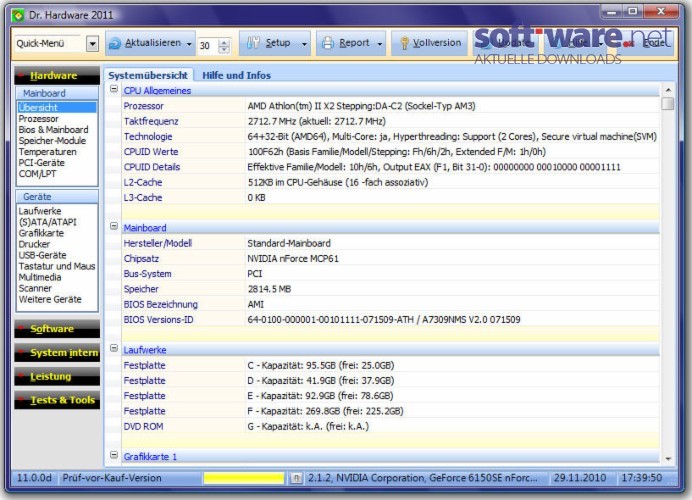Click the Report printer icon

click(328, 43)
